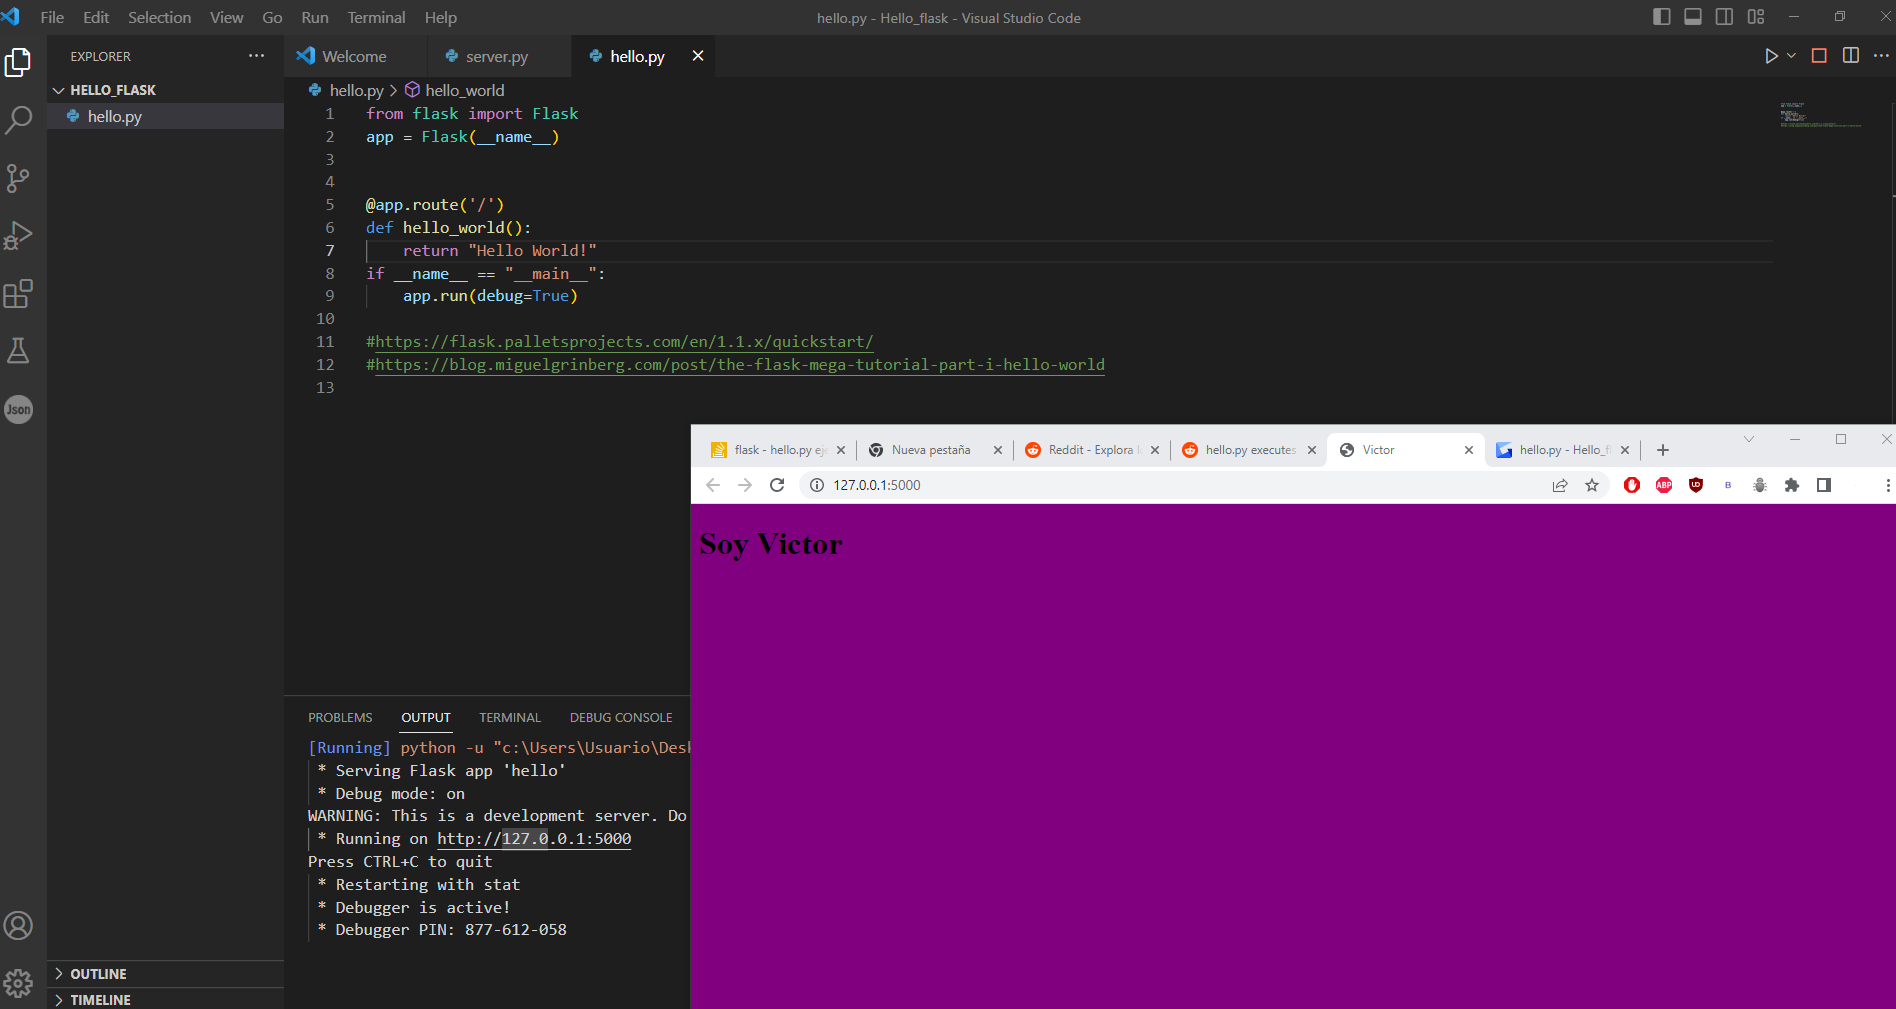Open the View menu

[x=226, y=18]
